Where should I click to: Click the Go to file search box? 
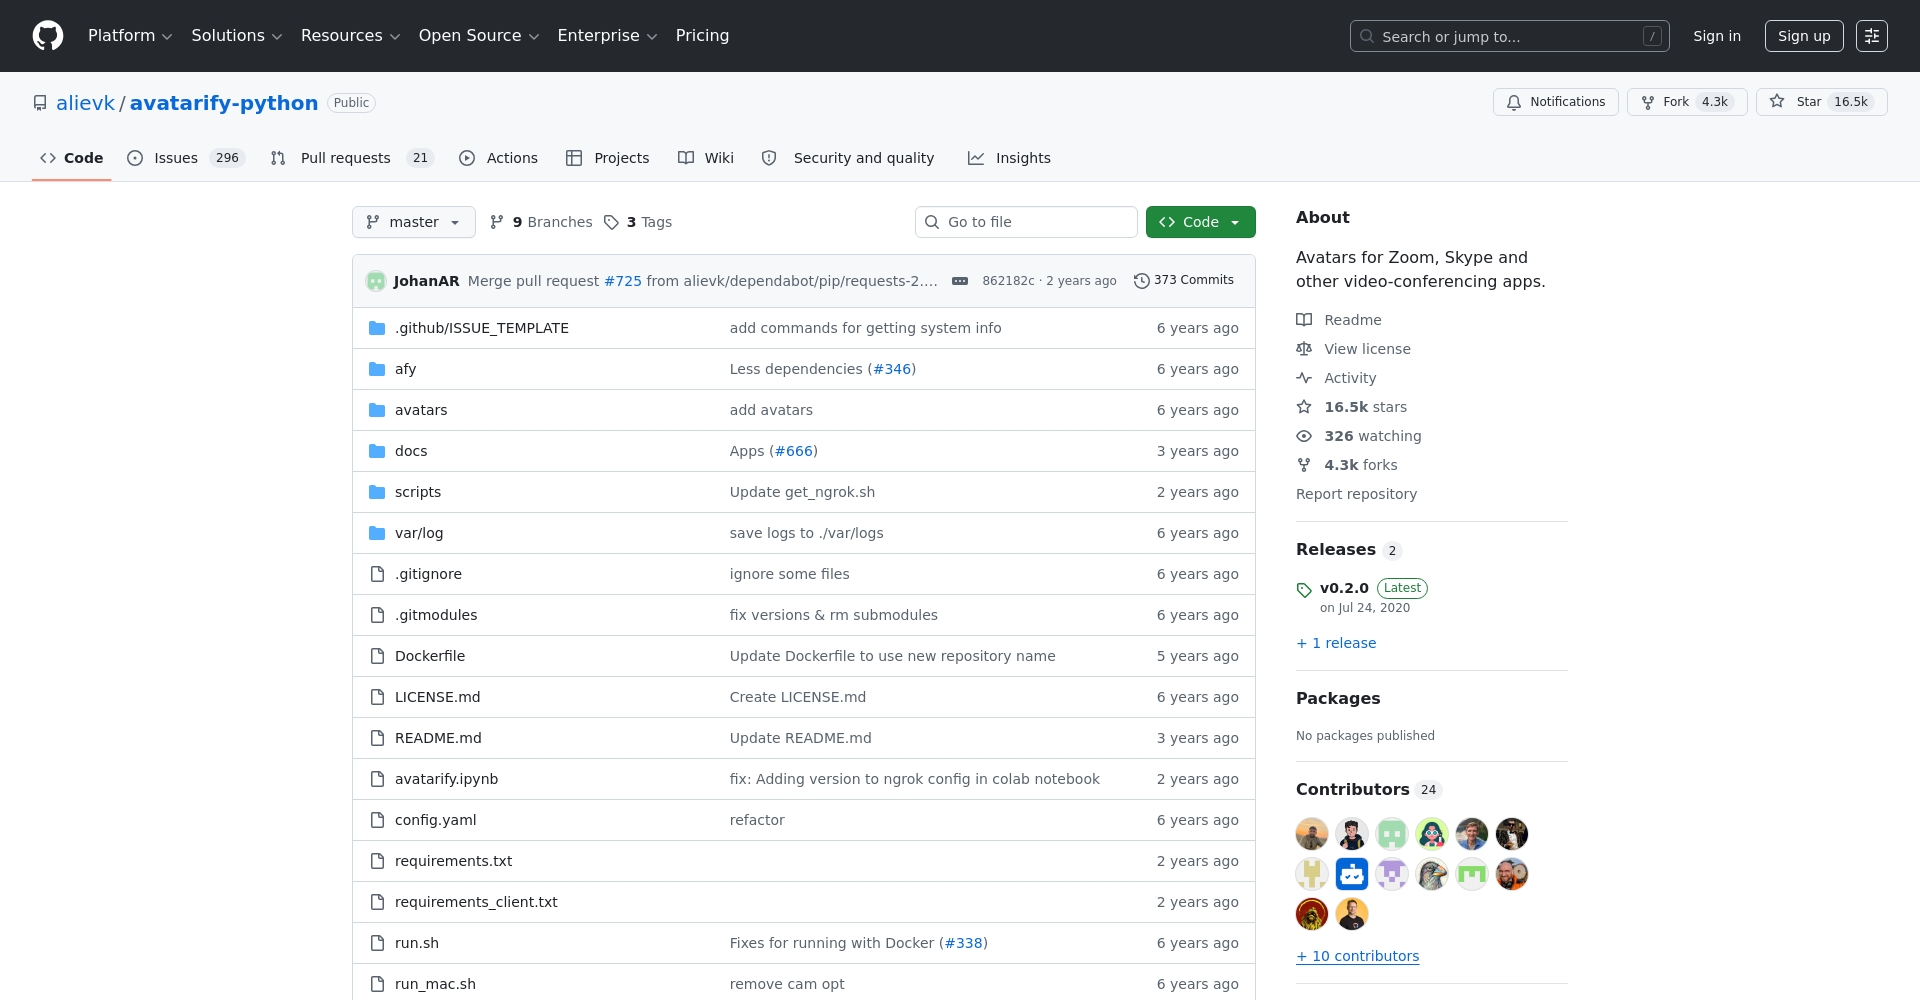pyautogui.click(x=1026, y=222)
